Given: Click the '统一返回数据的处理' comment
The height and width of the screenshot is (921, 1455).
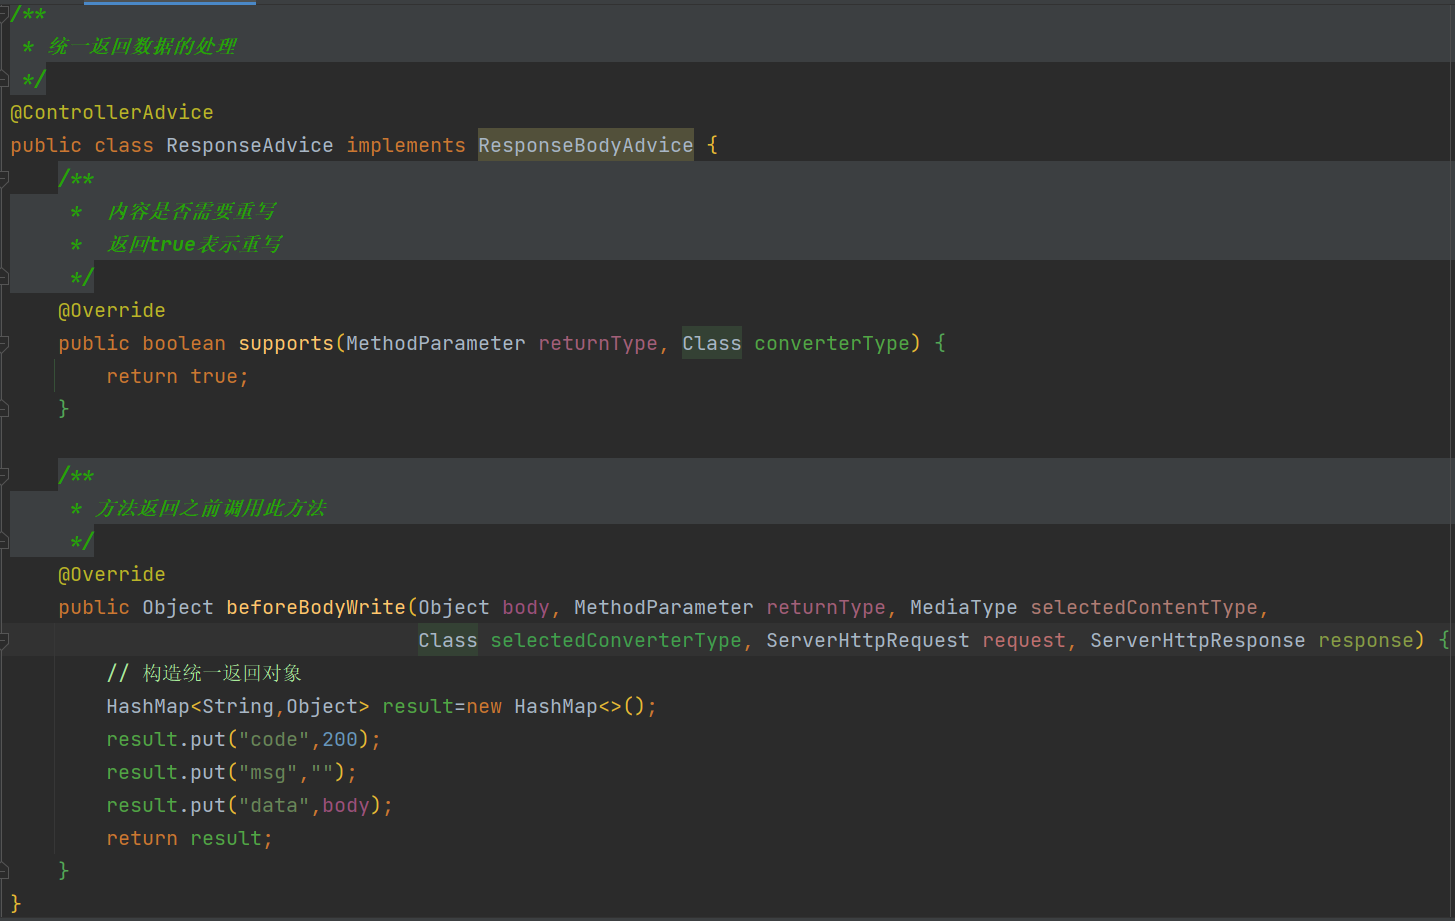Looking at the screenshot, I should tap(142, 46).
